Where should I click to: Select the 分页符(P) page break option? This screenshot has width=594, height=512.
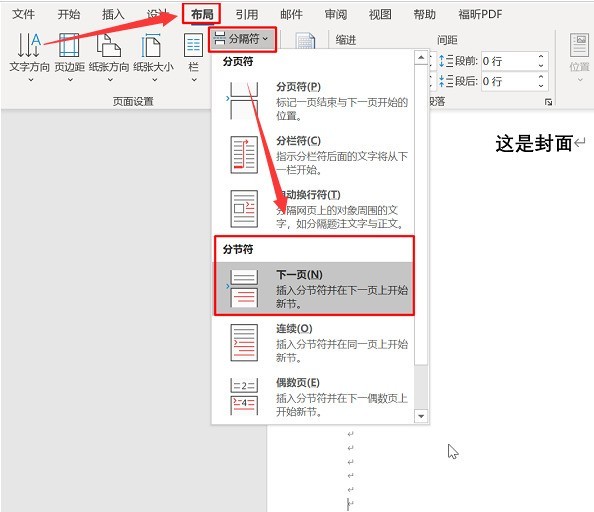[x=314, y=101]
